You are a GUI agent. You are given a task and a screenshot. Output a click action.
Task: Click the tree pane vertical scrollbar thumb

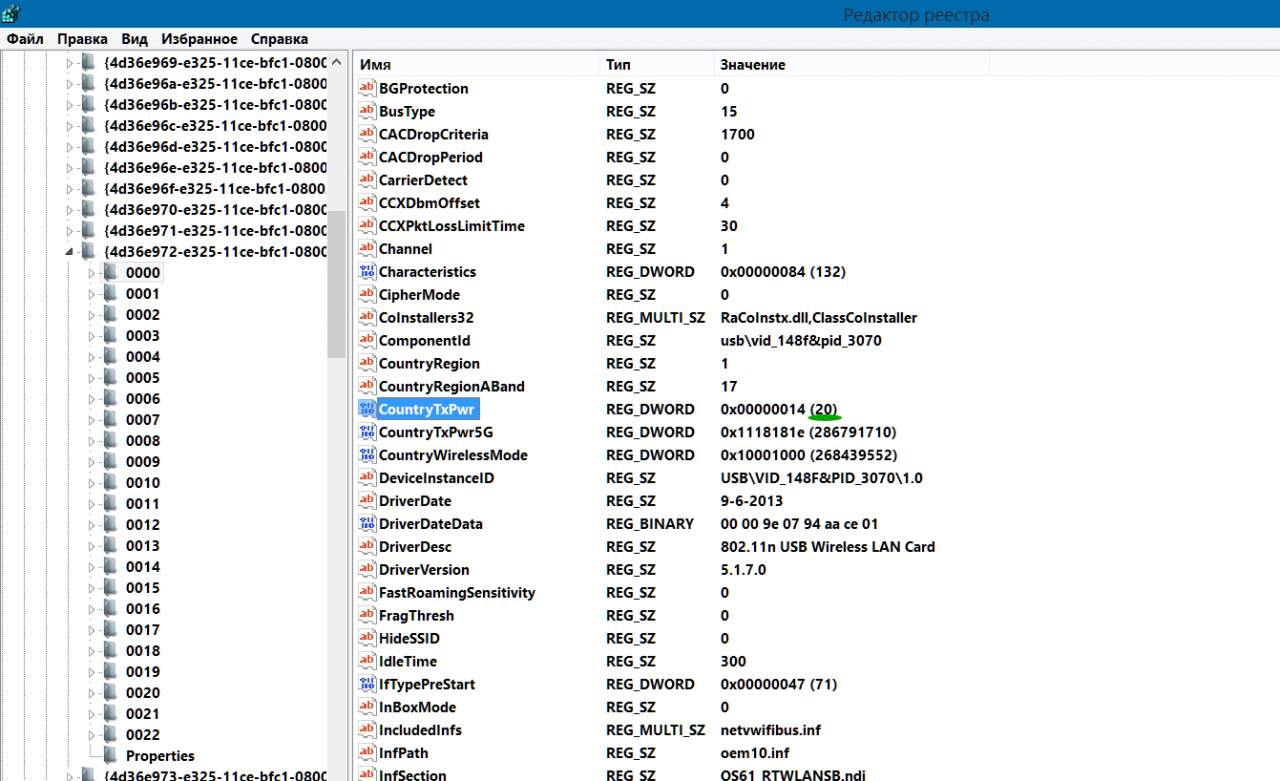tap(336, 284)
